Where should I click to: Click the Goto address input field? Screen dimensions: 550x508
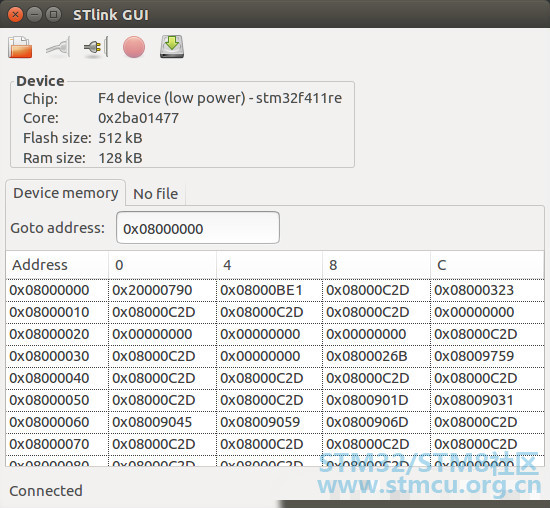click(198, 228)
